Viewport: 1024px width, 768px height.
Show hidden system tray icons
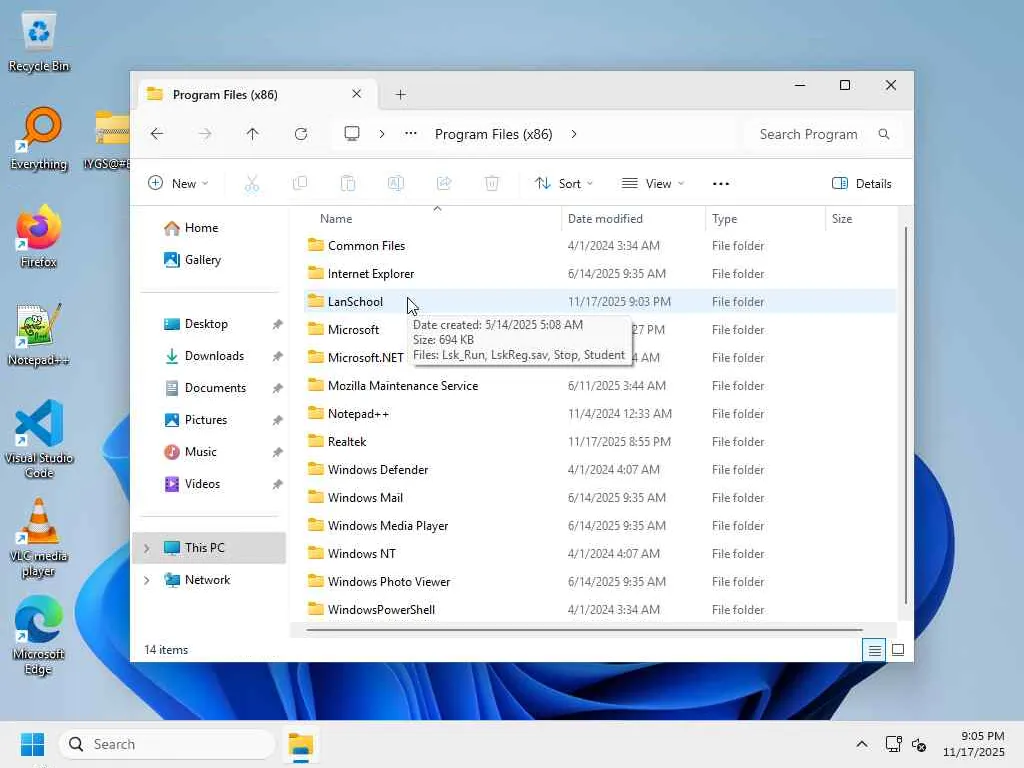(x=861, y=744)
